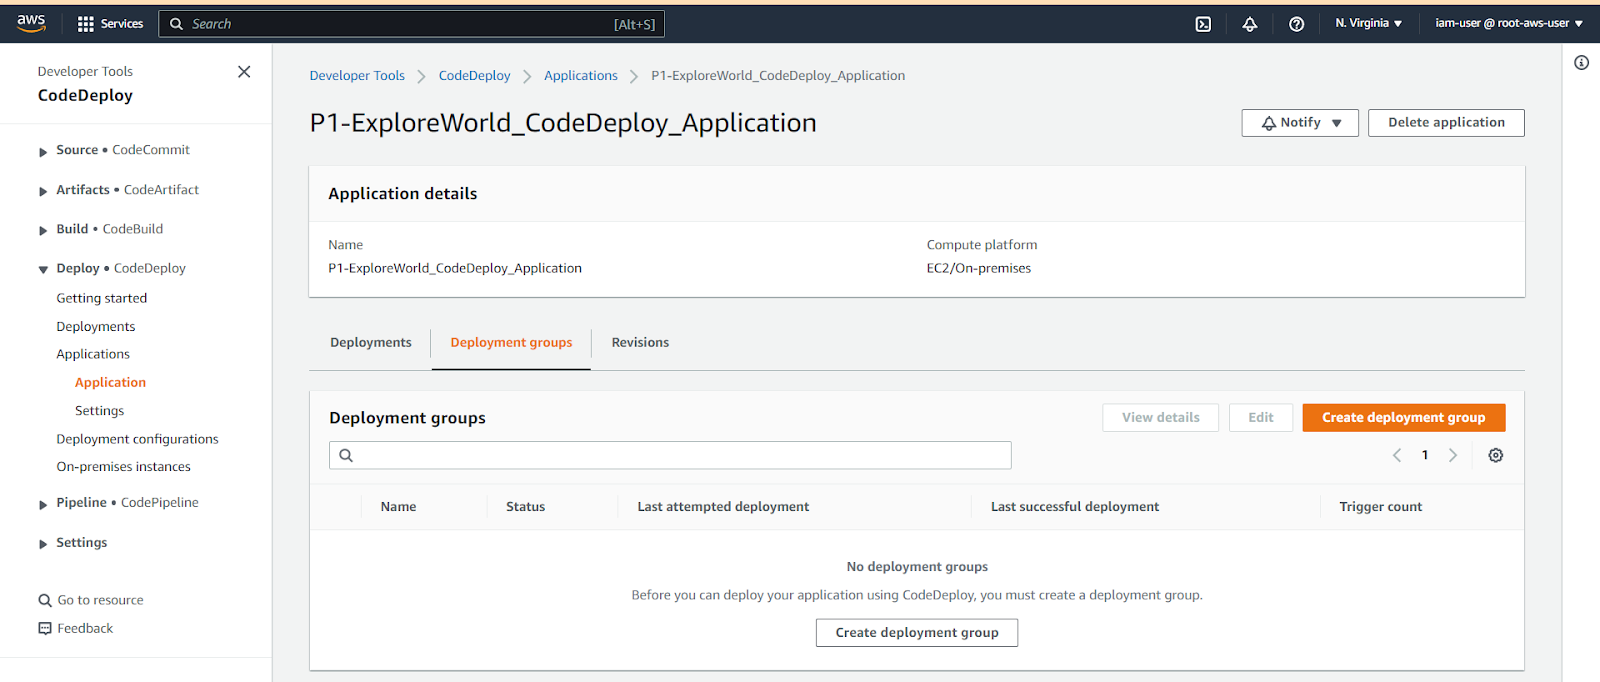Viewport: 1600px width, 682px height.
Task: Go to the next page arrow in pagination
Action: [x=1453, y=455]
